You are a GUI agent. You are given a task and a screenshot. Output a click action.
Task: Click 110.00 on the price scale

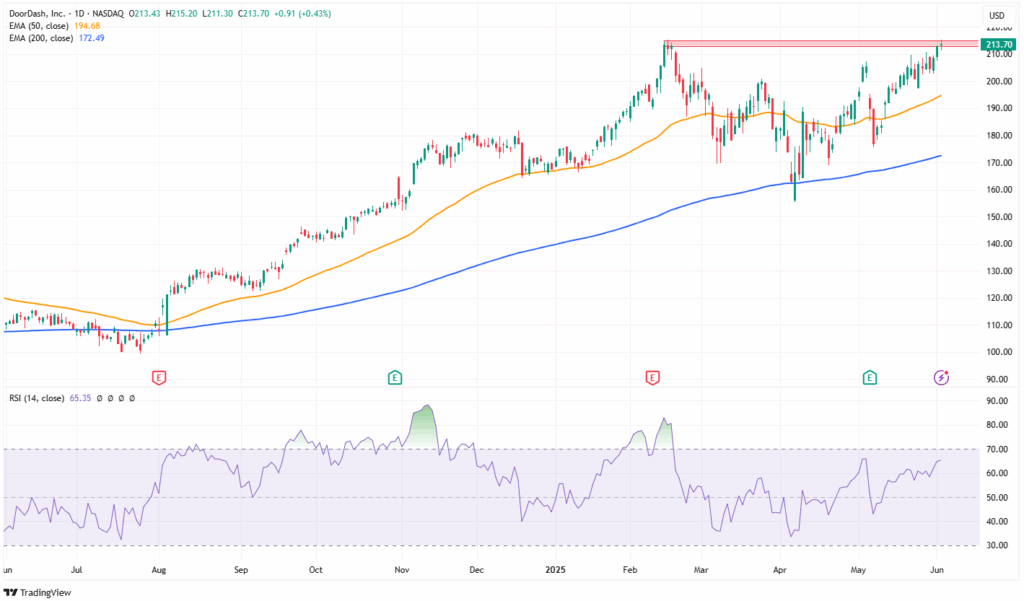tap(999, 325)
